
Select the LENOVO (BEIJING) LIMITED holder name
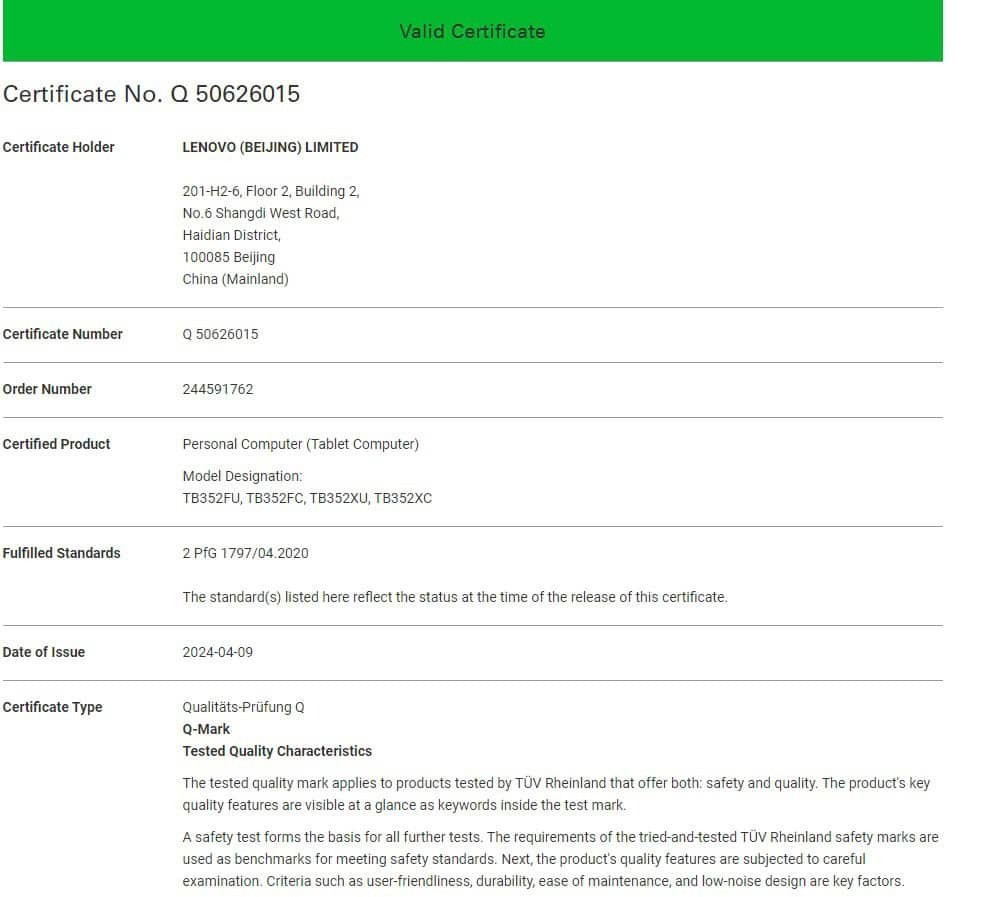click(x=270, y=147)
